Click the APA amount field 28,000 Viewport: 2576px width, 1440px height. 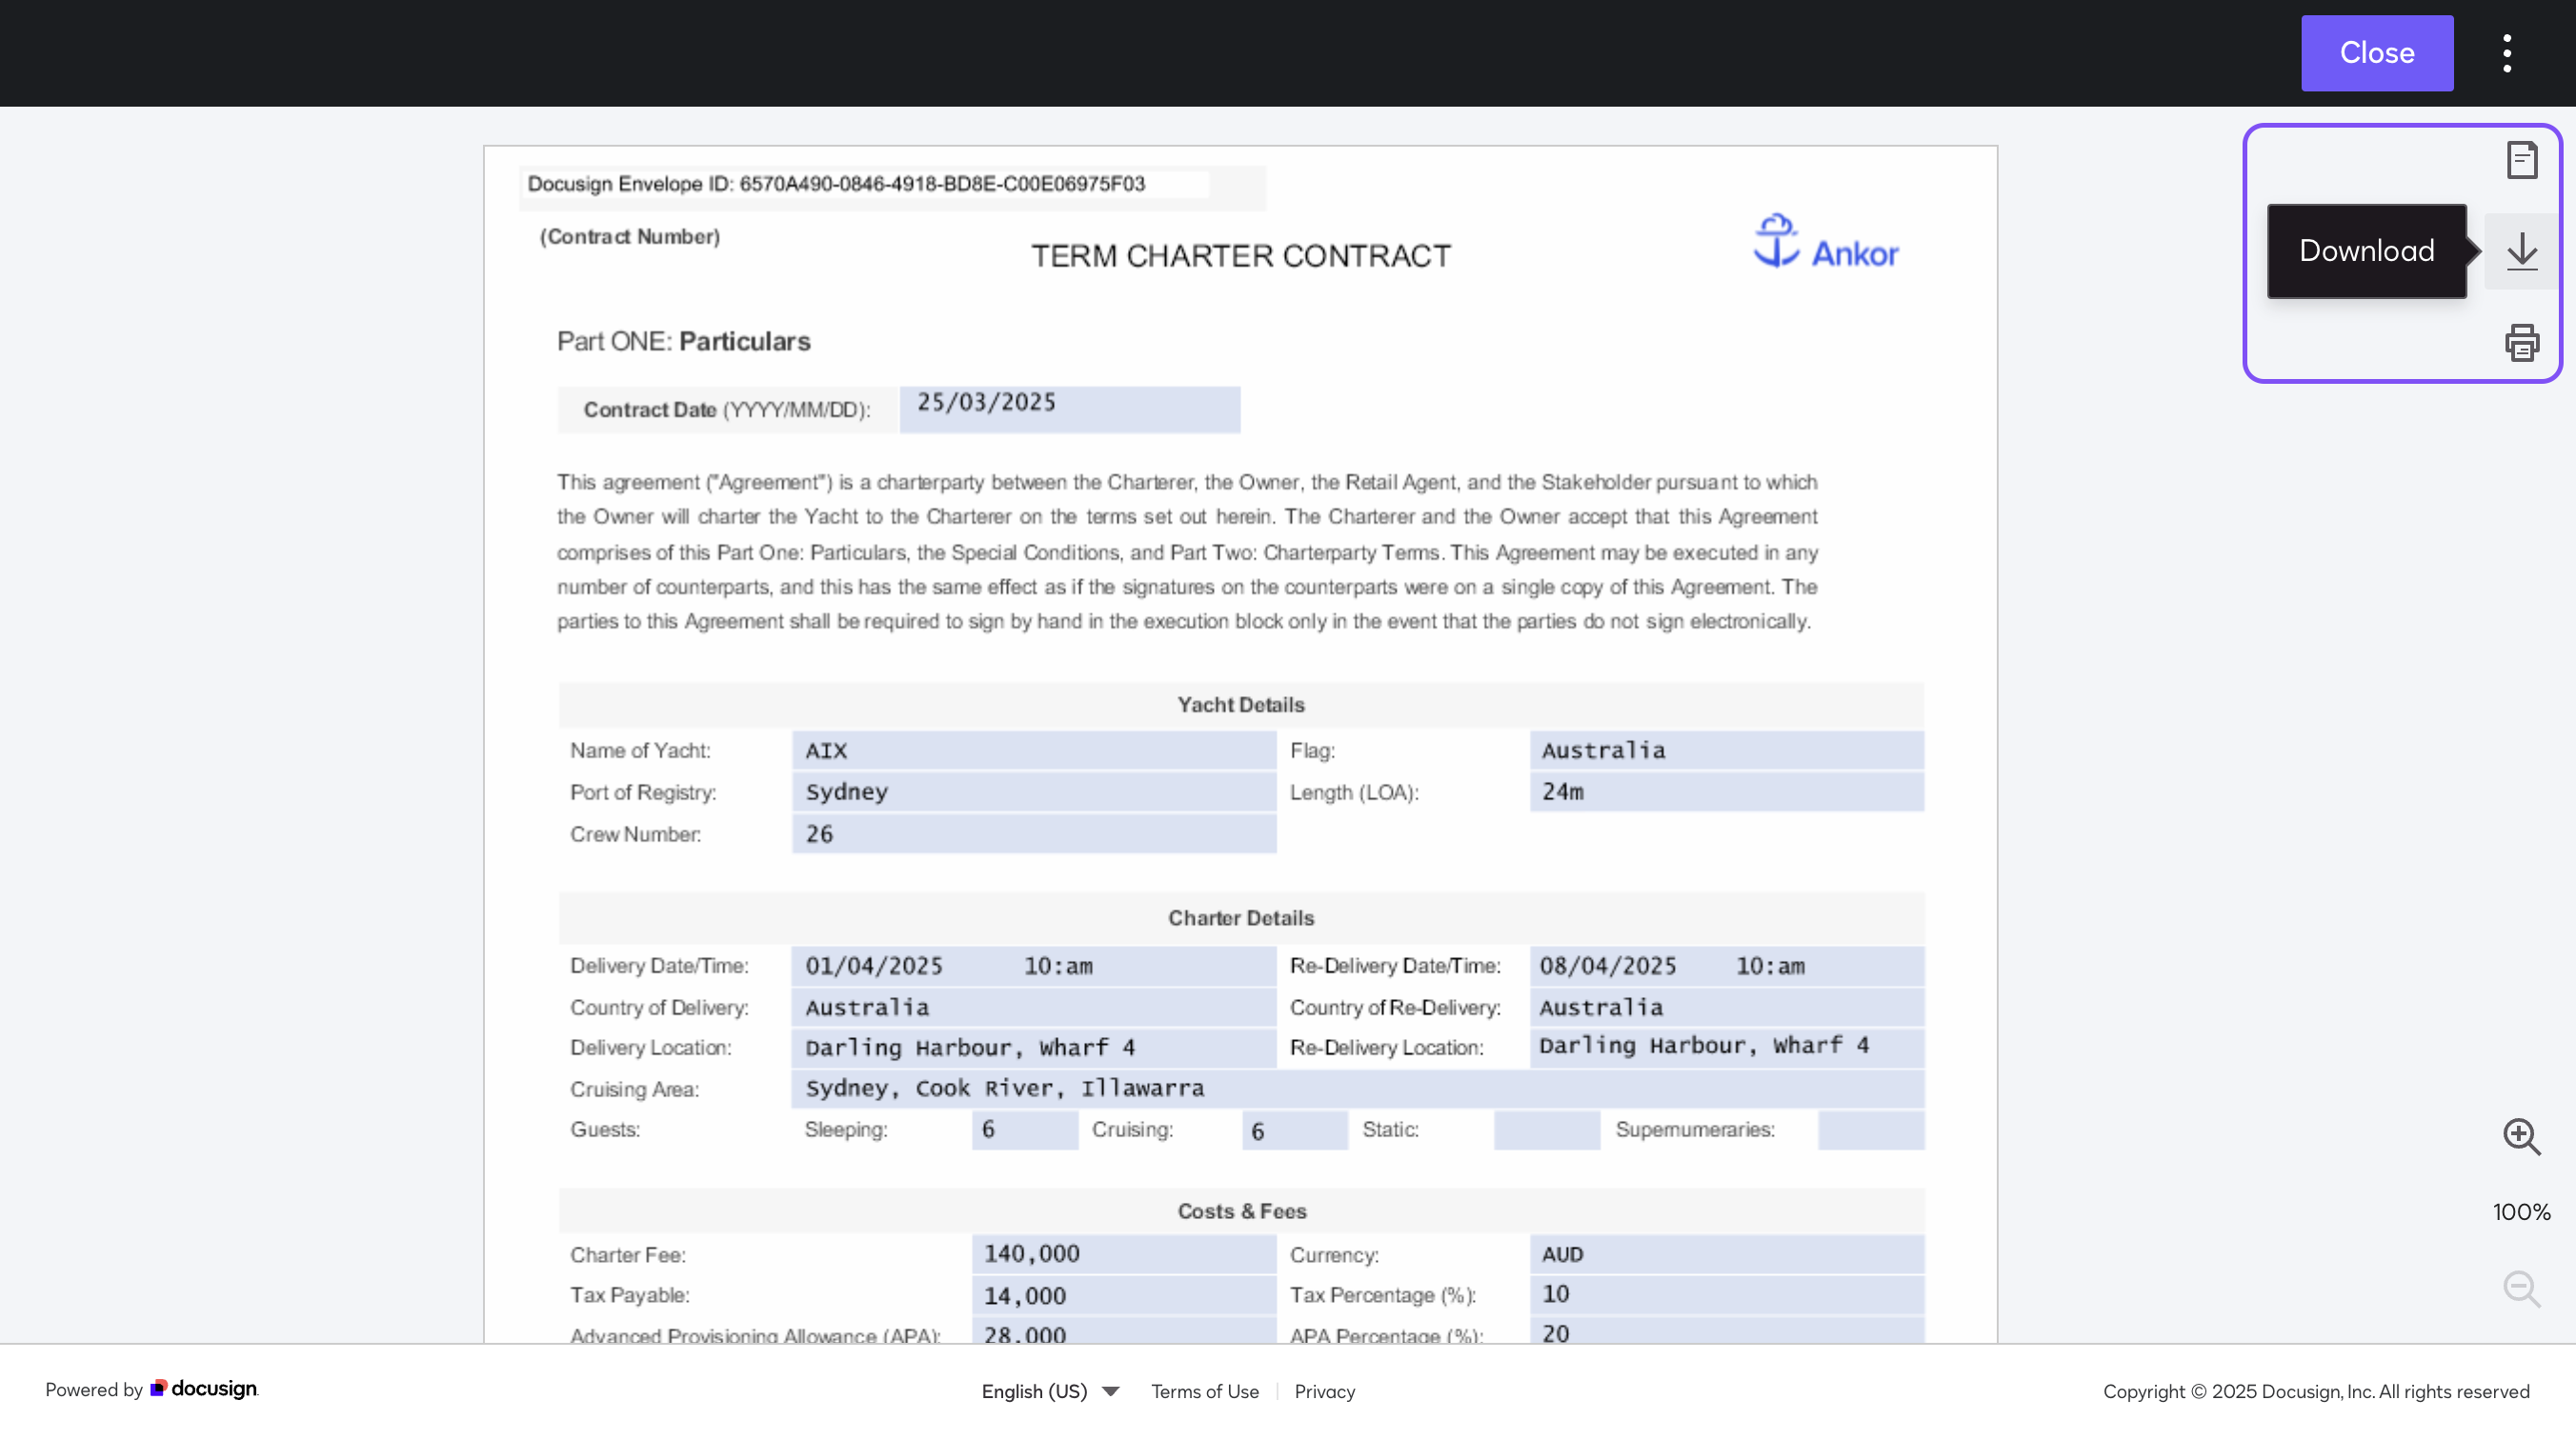click(x=1123, y=1331)
